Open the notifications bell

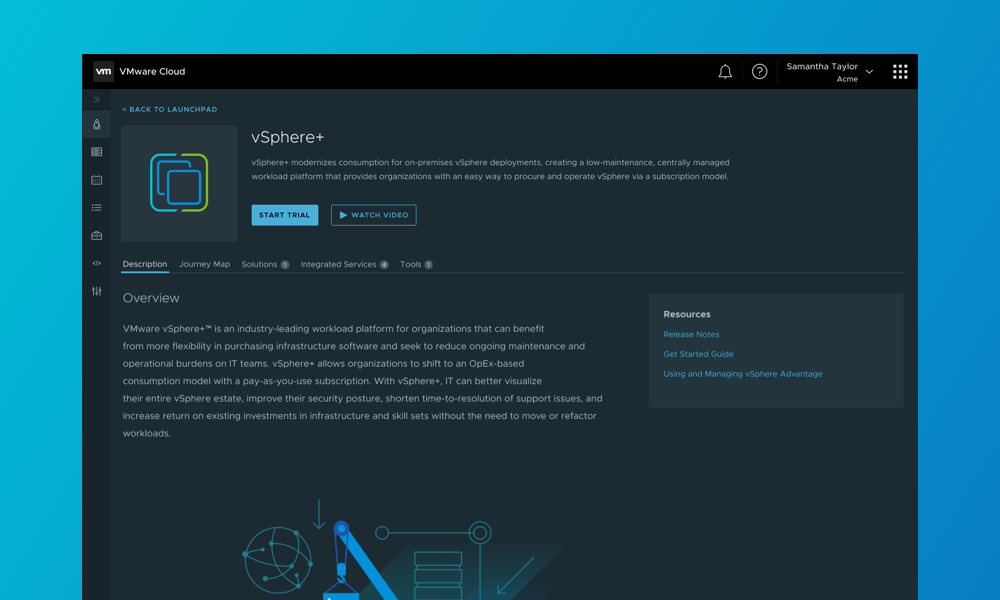(725, 71)
